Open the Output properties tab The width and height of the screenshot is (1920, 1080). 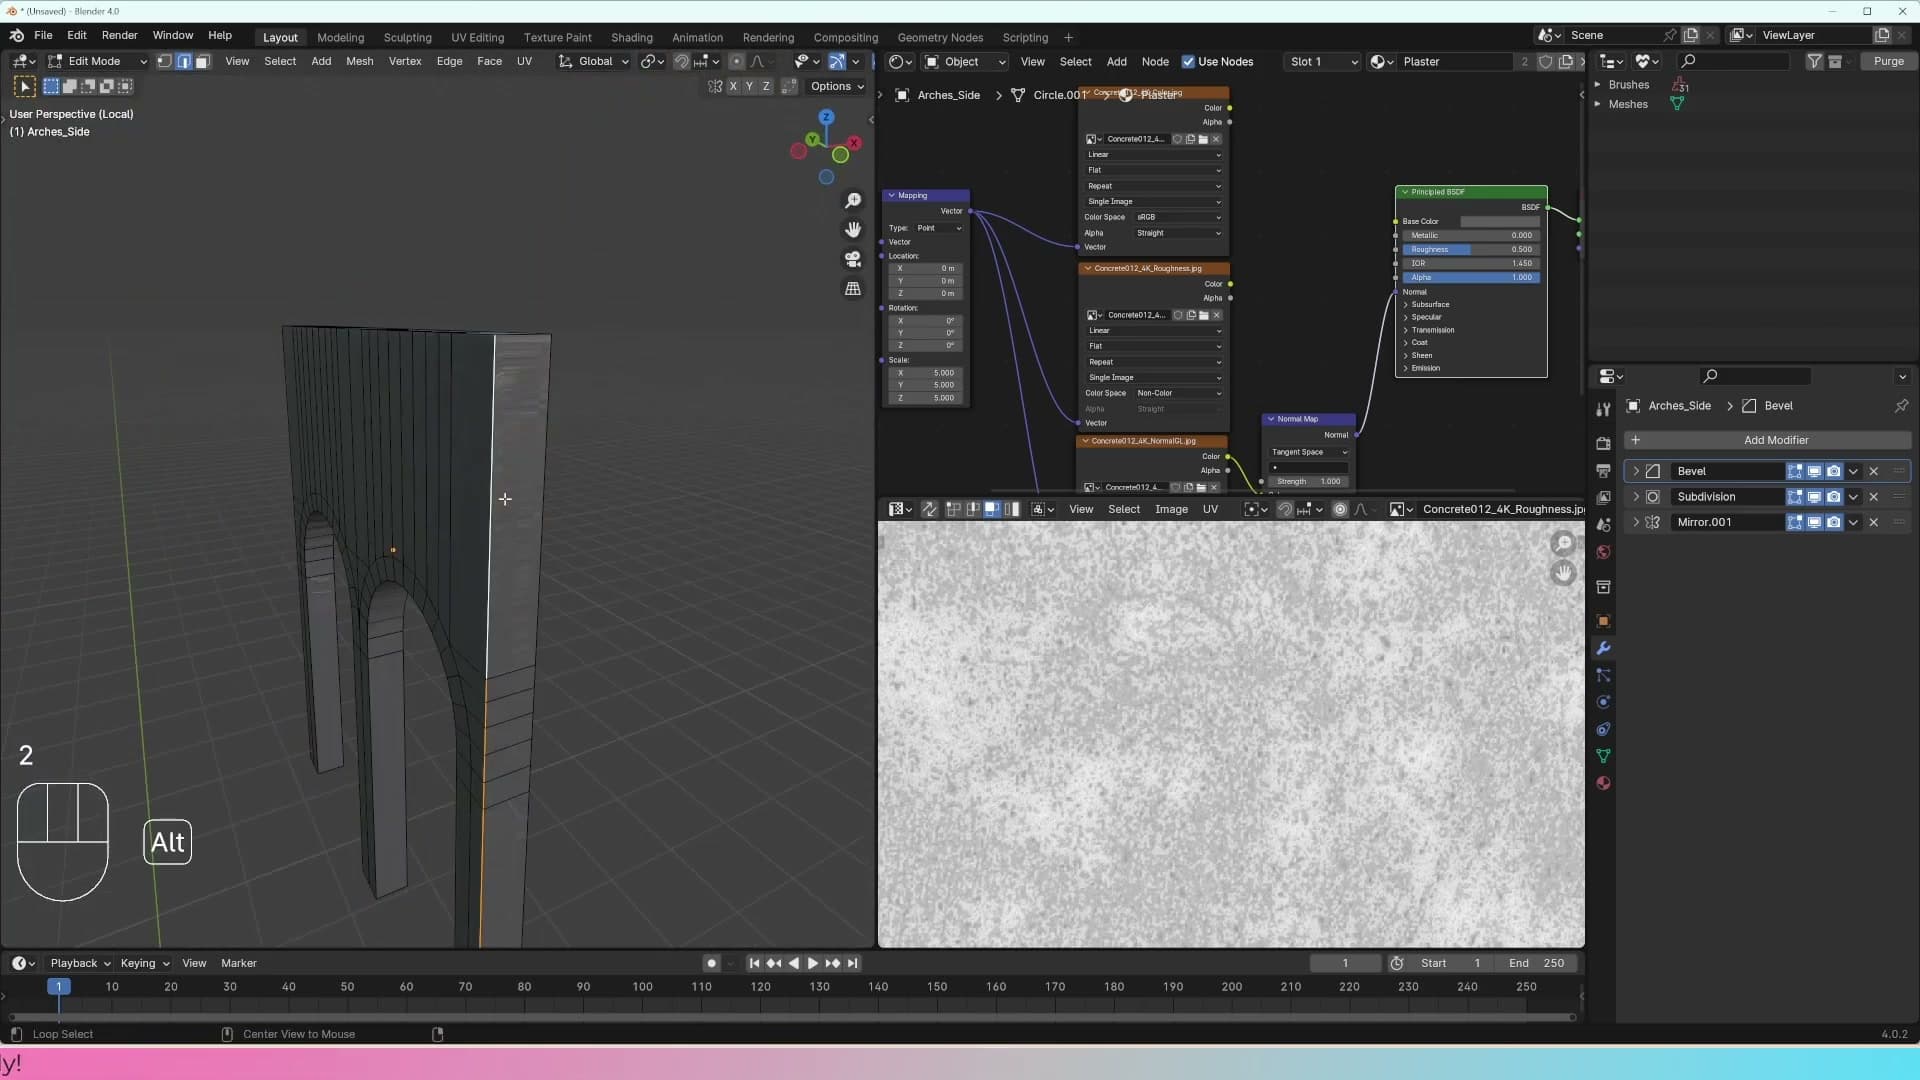1603,470
